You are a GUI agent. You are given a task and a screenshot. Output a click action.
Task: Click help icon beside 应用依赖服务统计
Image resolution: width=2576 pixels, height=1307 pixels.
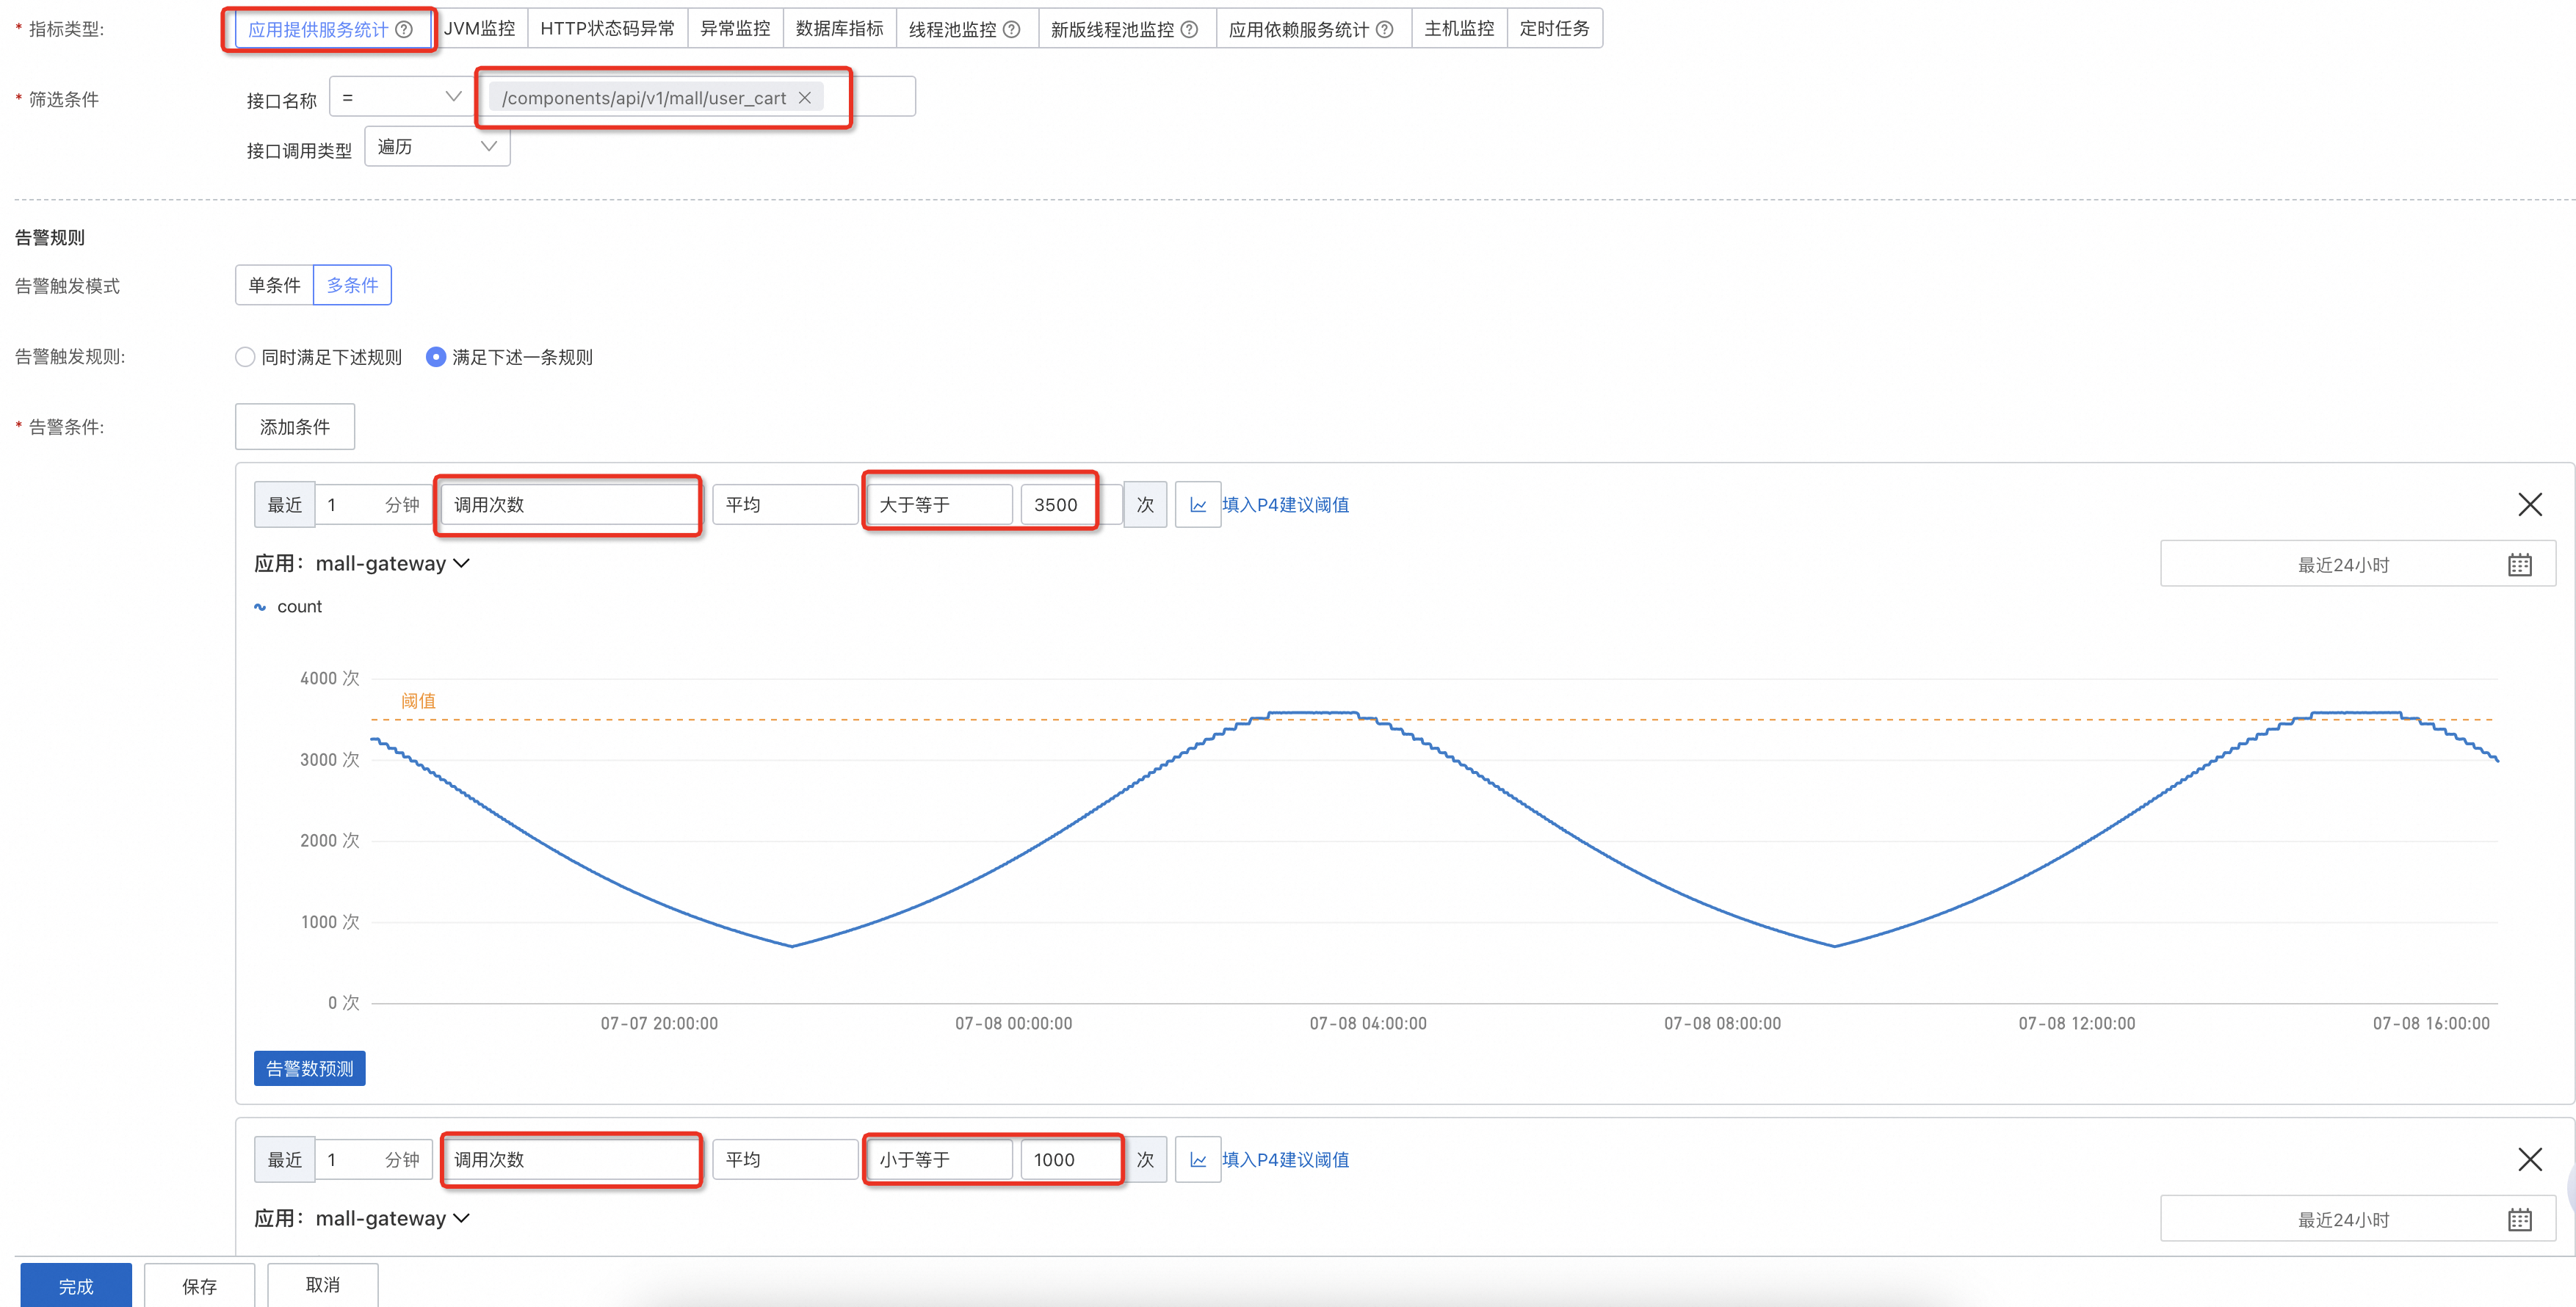click(1385, 29)
